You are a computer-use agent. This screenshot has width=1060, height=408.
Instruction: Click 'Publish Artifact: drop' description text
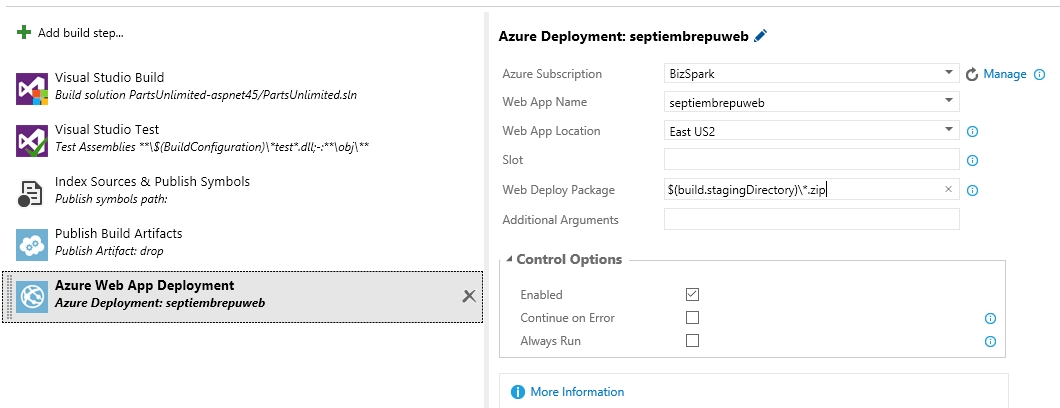[x=109, y=251]
